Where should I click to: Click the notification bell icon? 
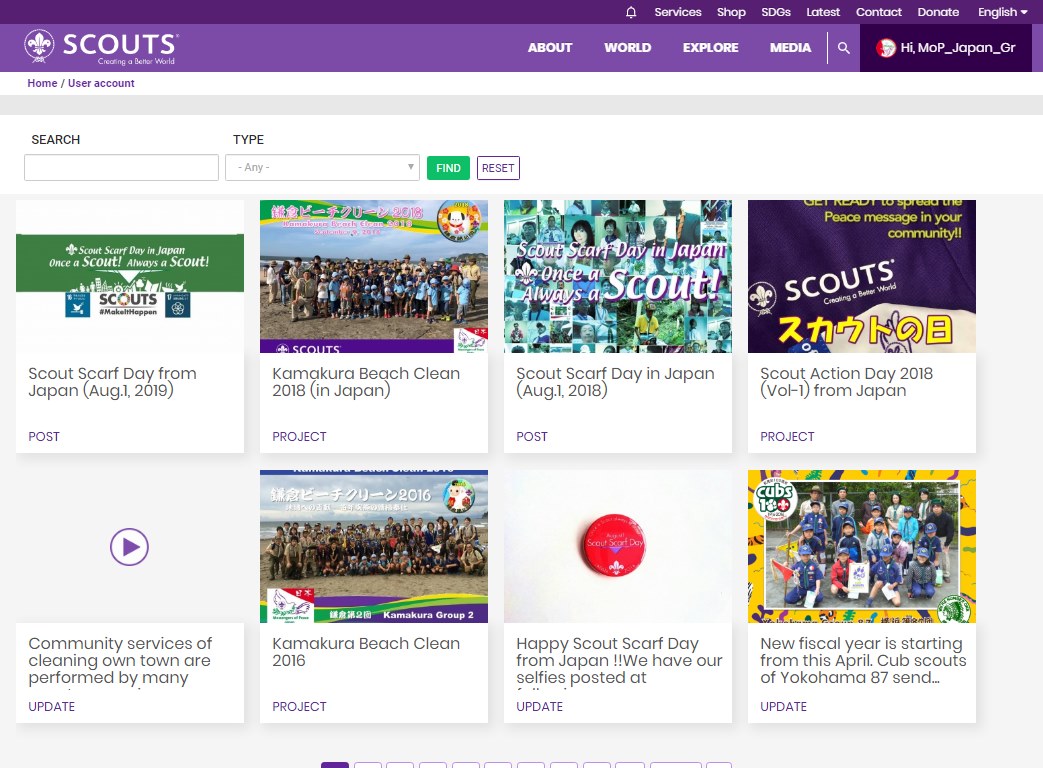click(631, 12)
